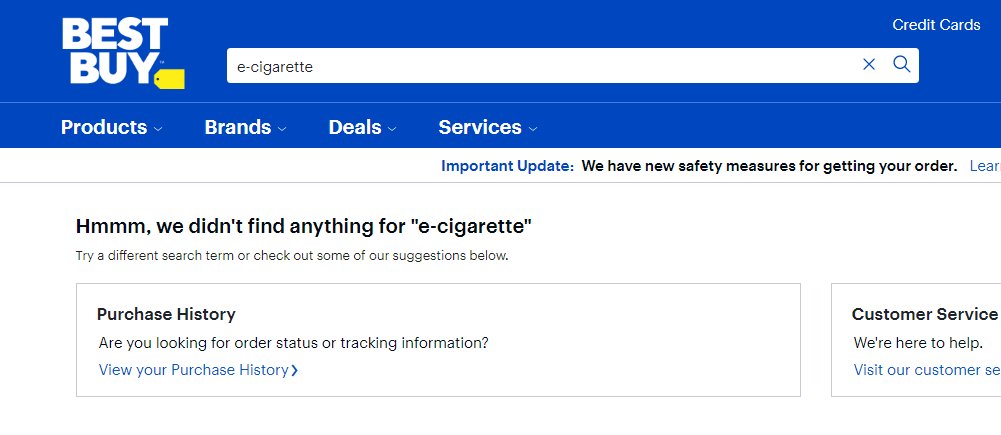Click arrow icon after View your Purchase History
Screen dimensions: 1001x435
(x=295, y=370)
